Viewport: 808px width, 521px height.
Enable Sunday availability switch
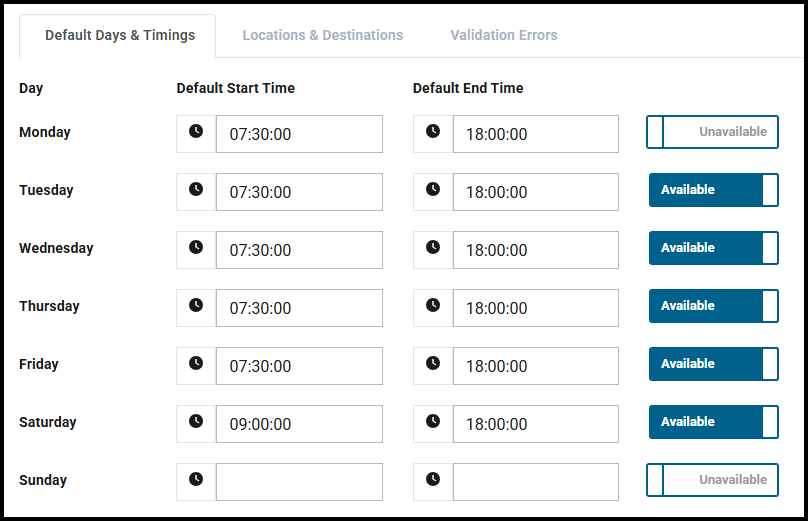coord(712,480)
